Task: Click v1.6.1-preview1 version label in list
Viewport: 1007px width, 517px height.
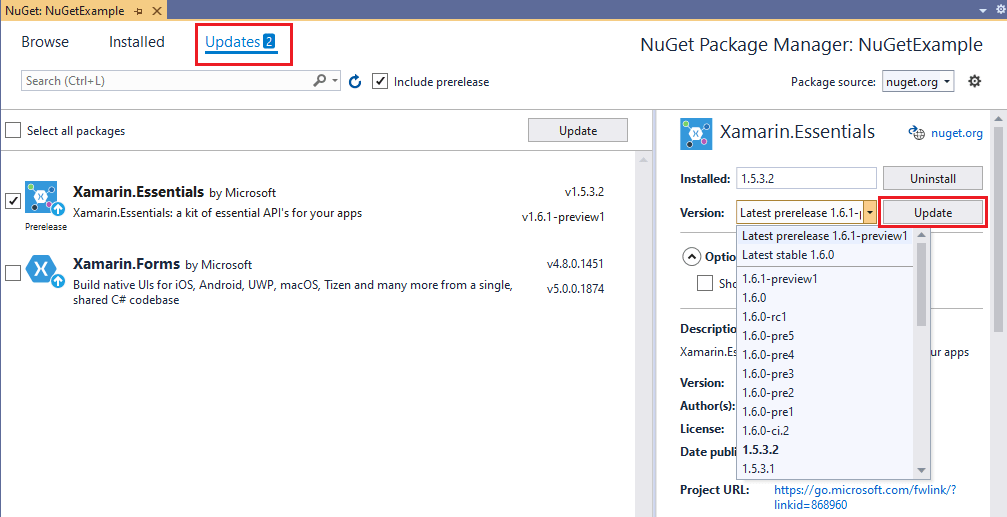Action: coord(563,216)
